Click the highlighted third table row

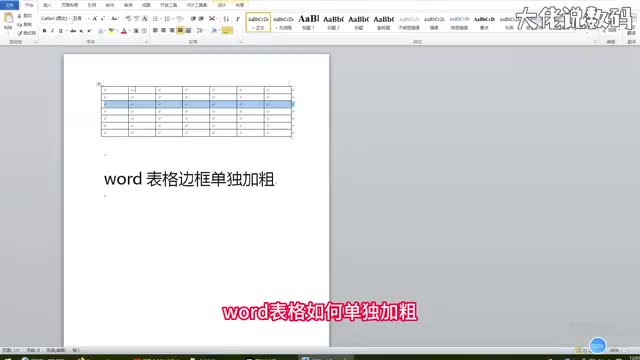click(x=197, y=104)
